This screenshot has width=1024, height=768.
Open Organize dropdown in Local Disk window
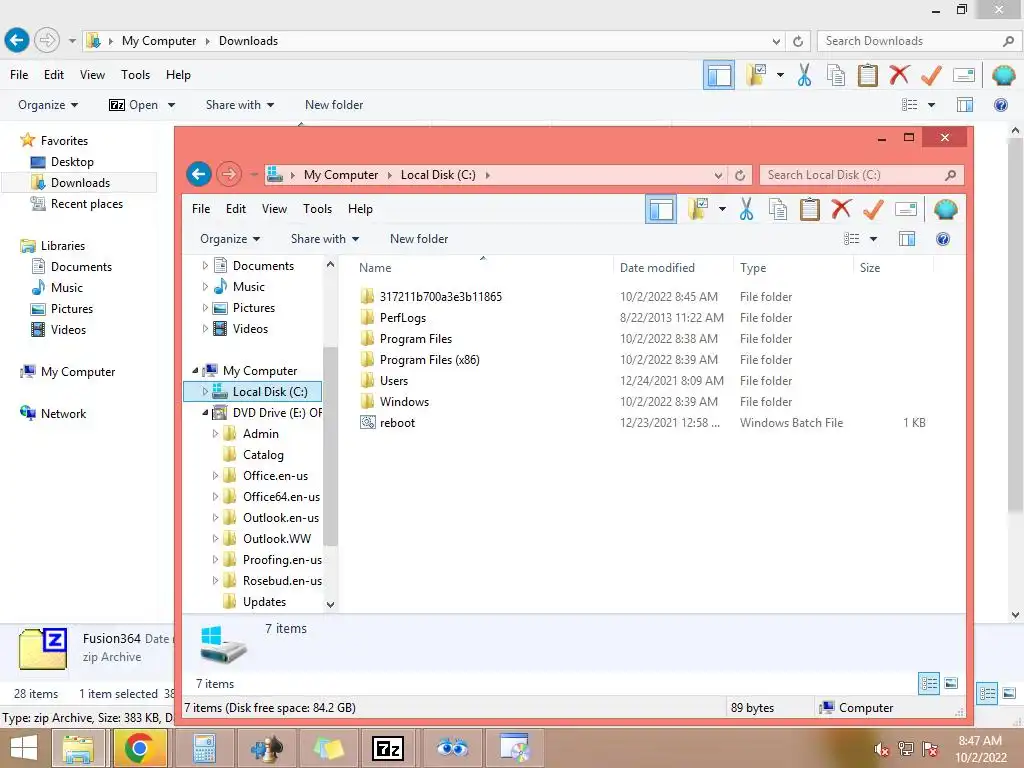(230, 239)
